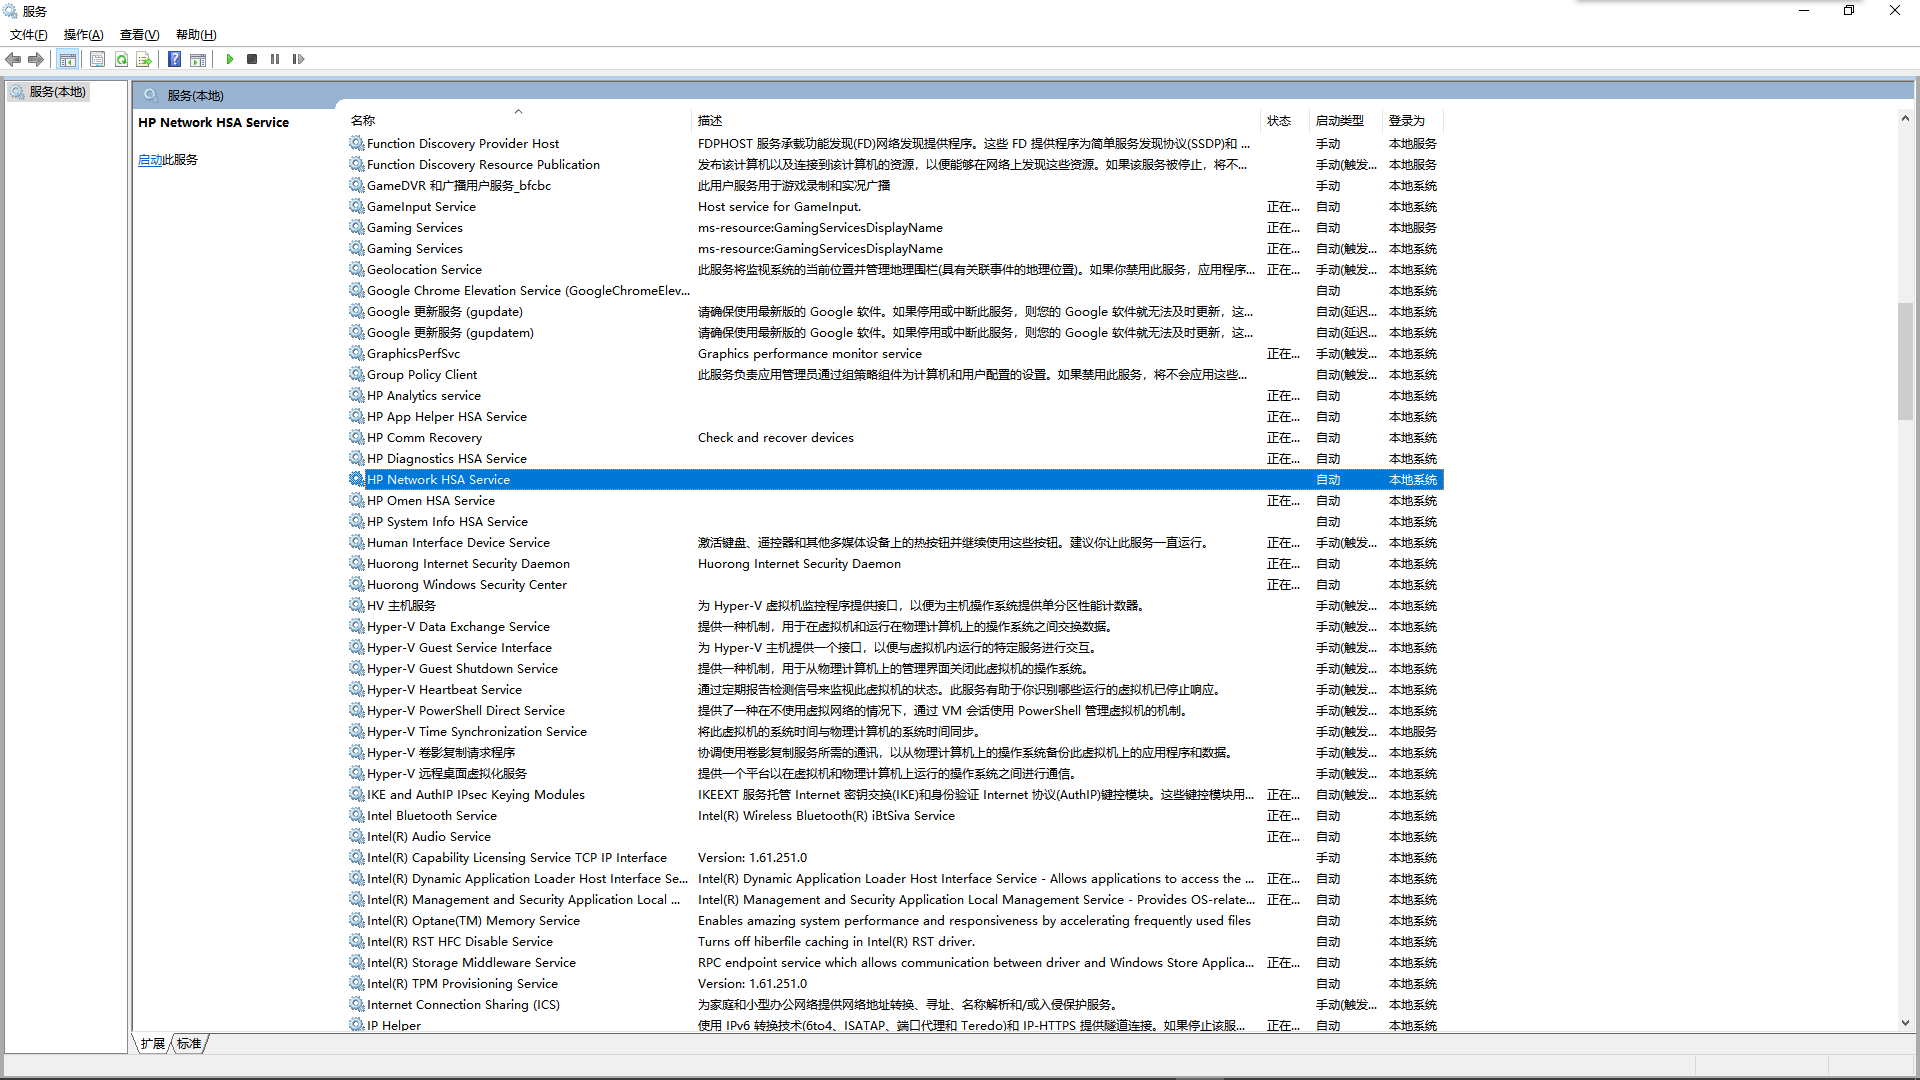1920x1080 pixels.
Task: Click the Export List toolbar icon
Action: tap(144, 60)
